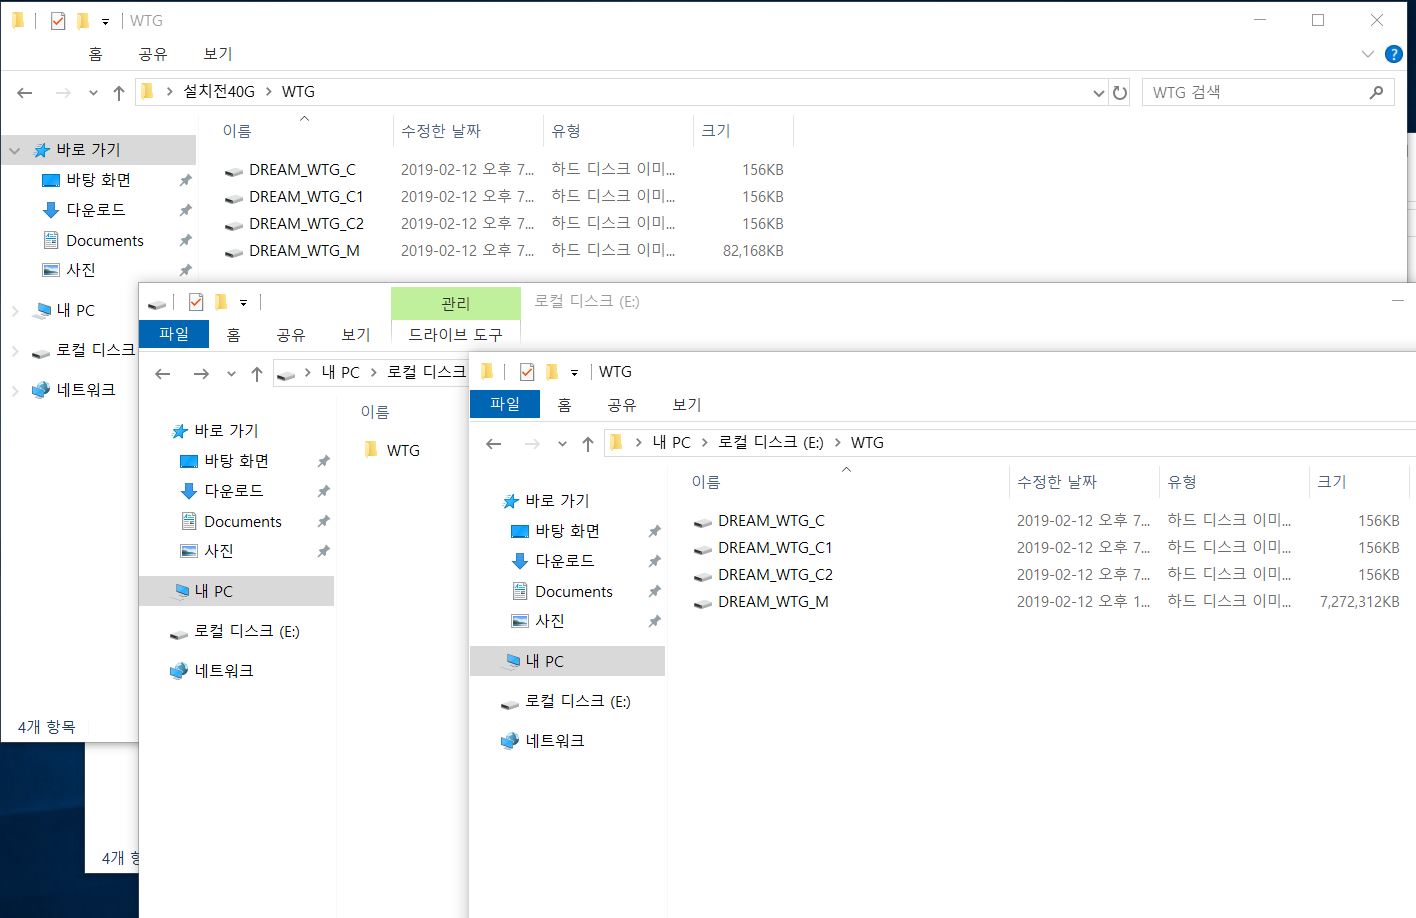Sort by 수정한 날짜 column in back WTG window

point(441,131)
